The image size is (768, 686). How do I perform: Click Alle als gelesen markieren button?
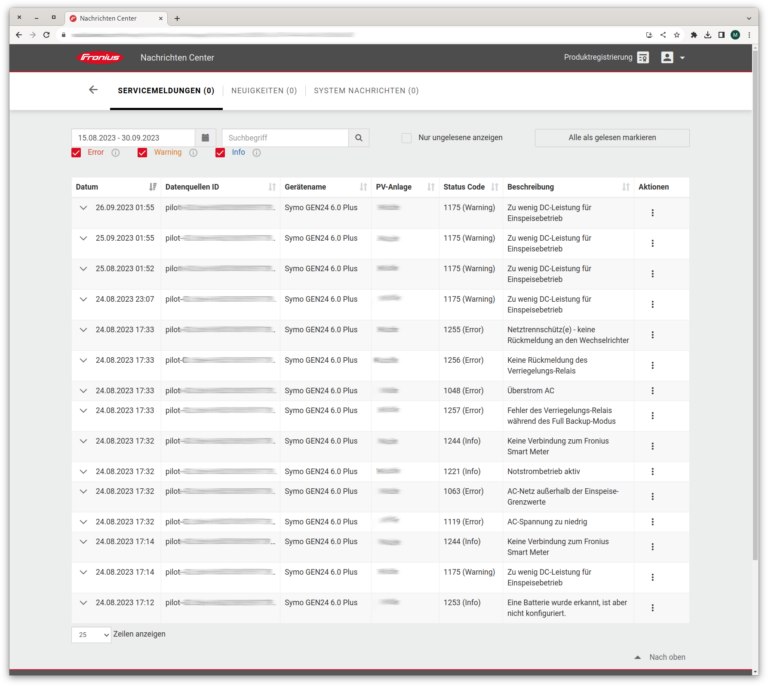tap(611, 138)
